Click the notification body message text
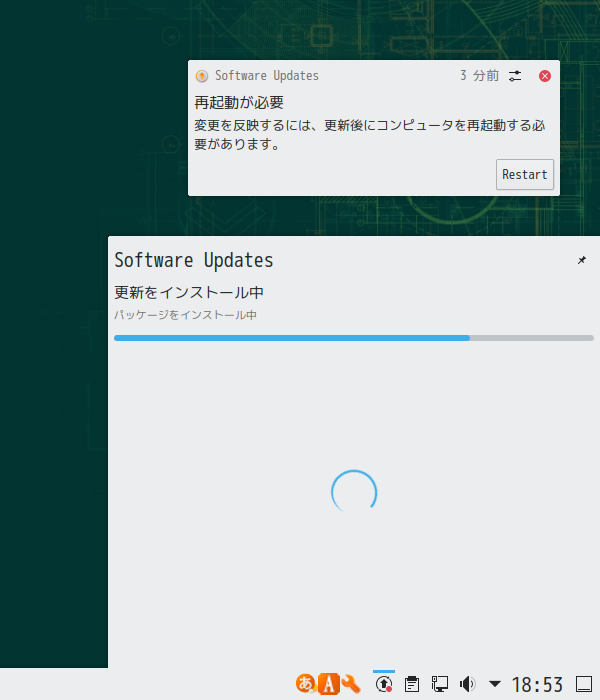The width and height of the screenshot is (600, 700). pos(370,134)
